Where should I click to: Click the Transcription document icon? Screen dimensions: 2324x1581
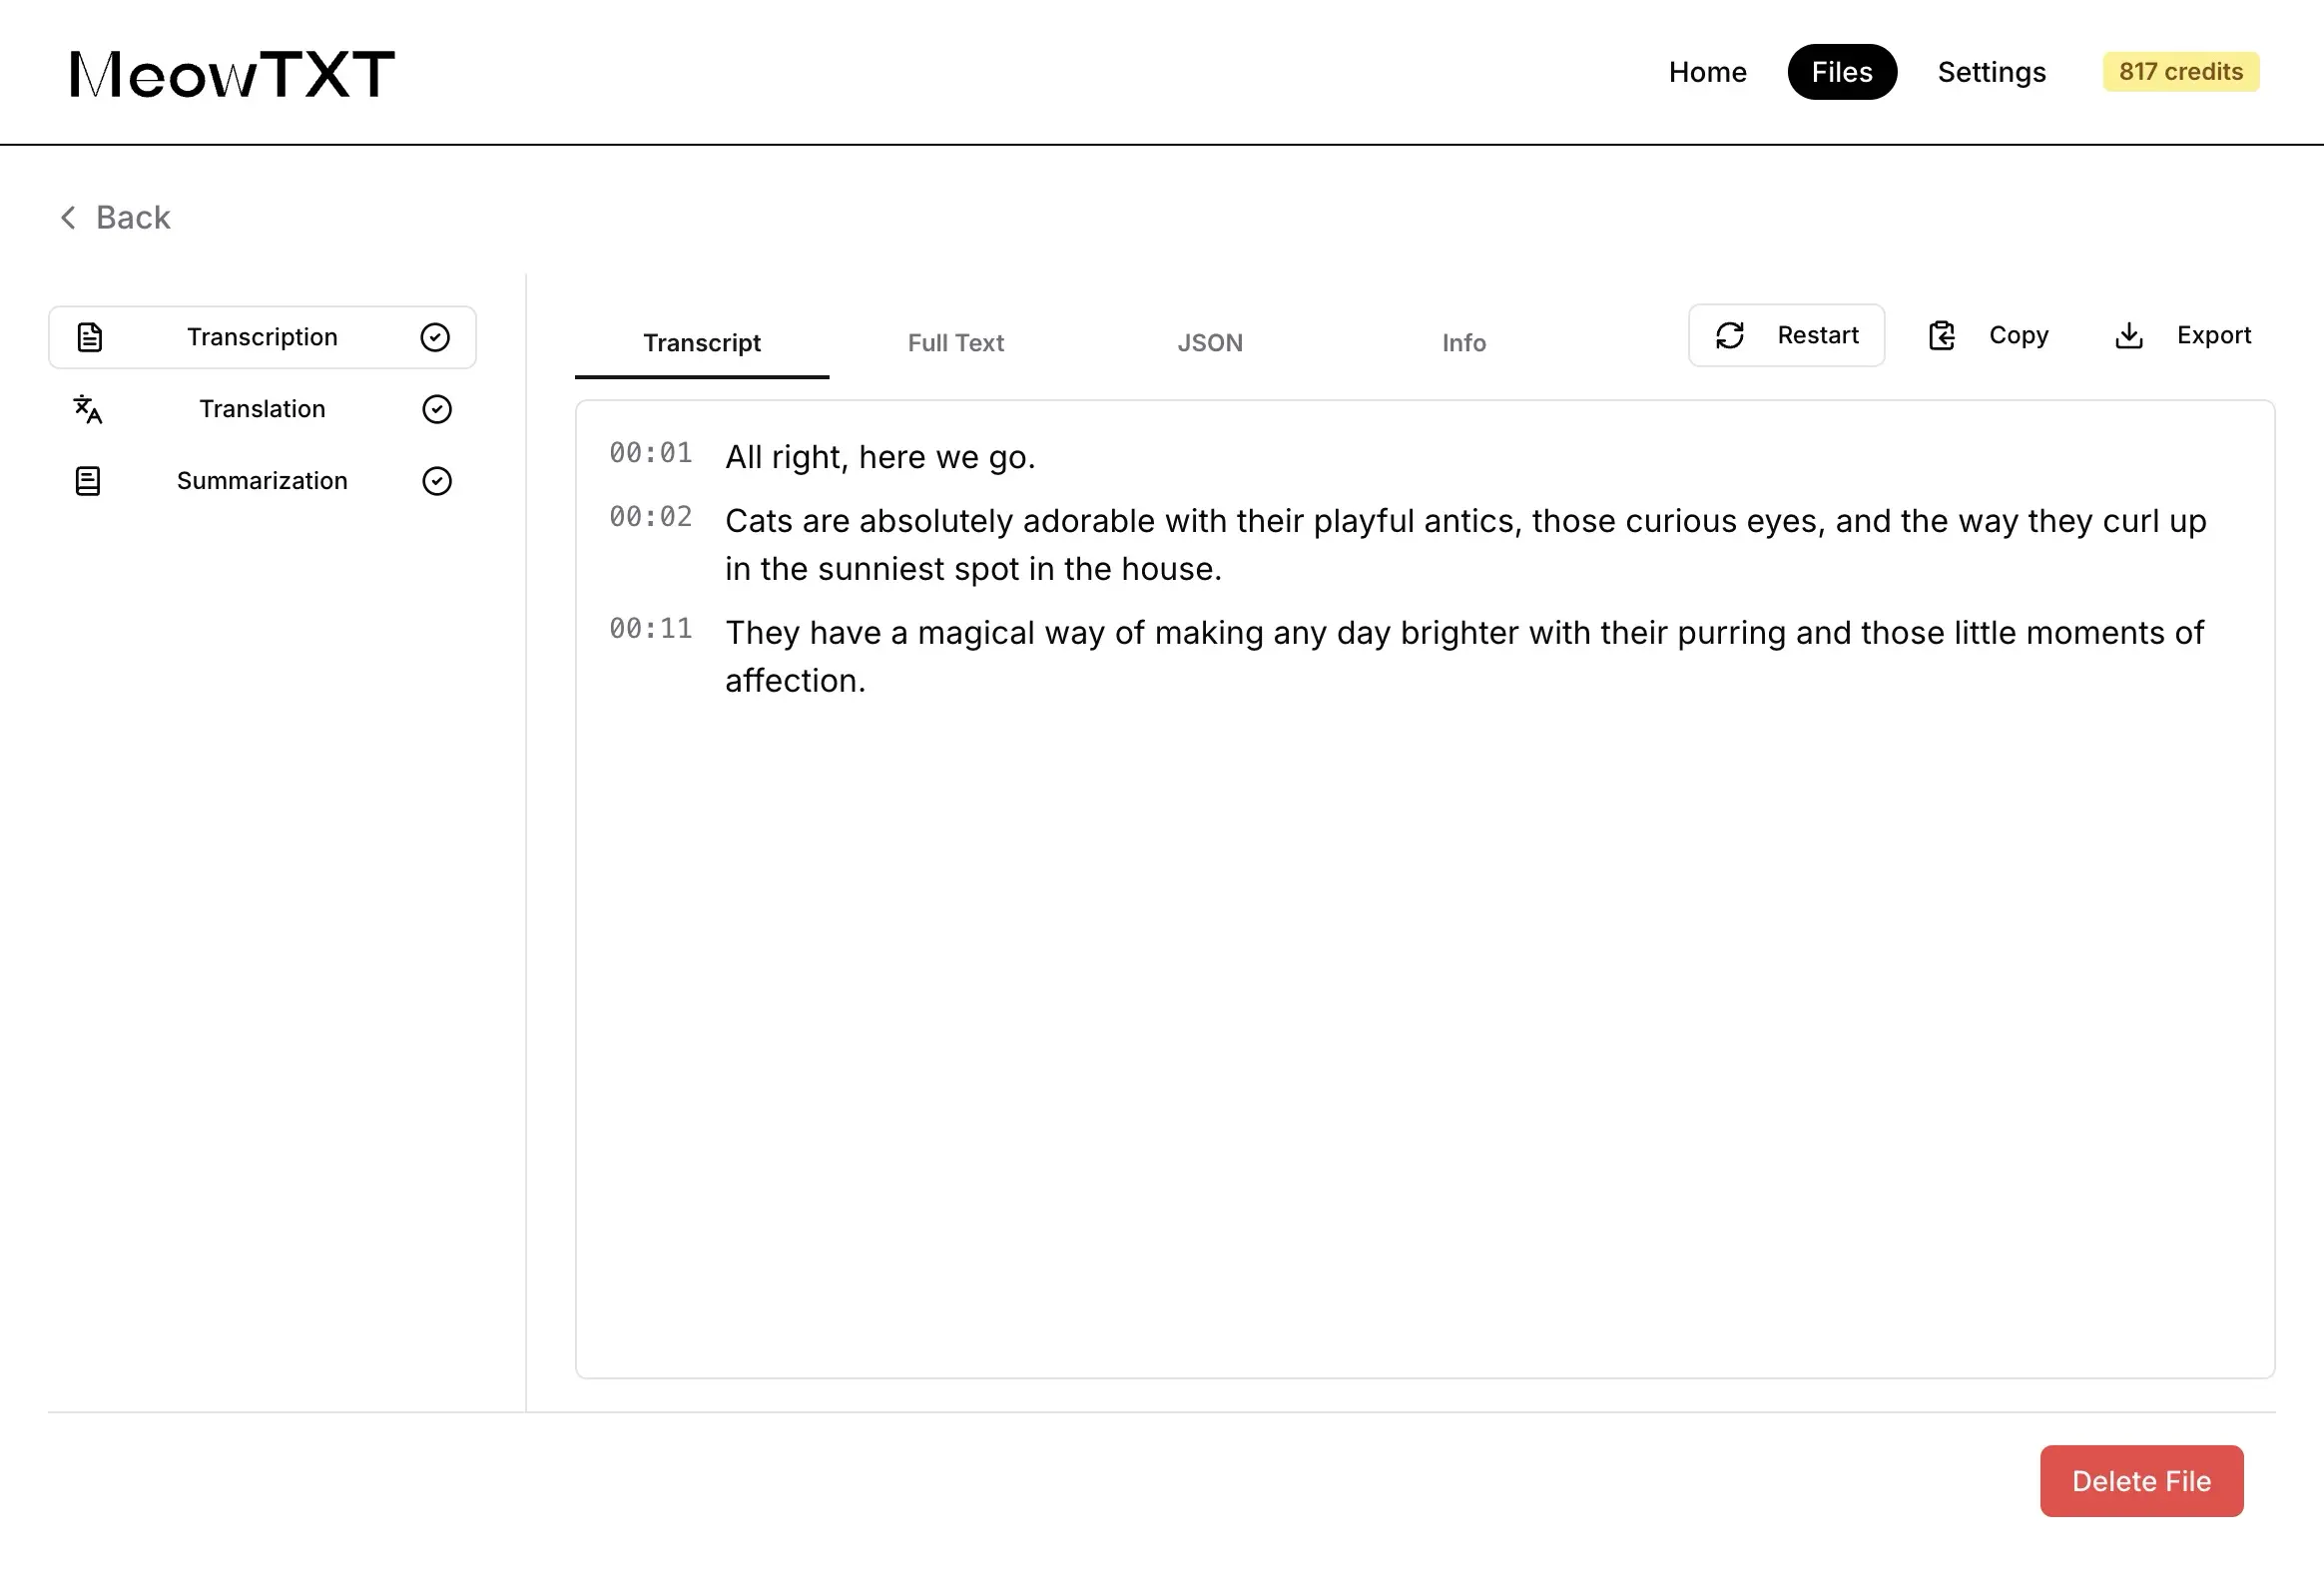[90, 337]
